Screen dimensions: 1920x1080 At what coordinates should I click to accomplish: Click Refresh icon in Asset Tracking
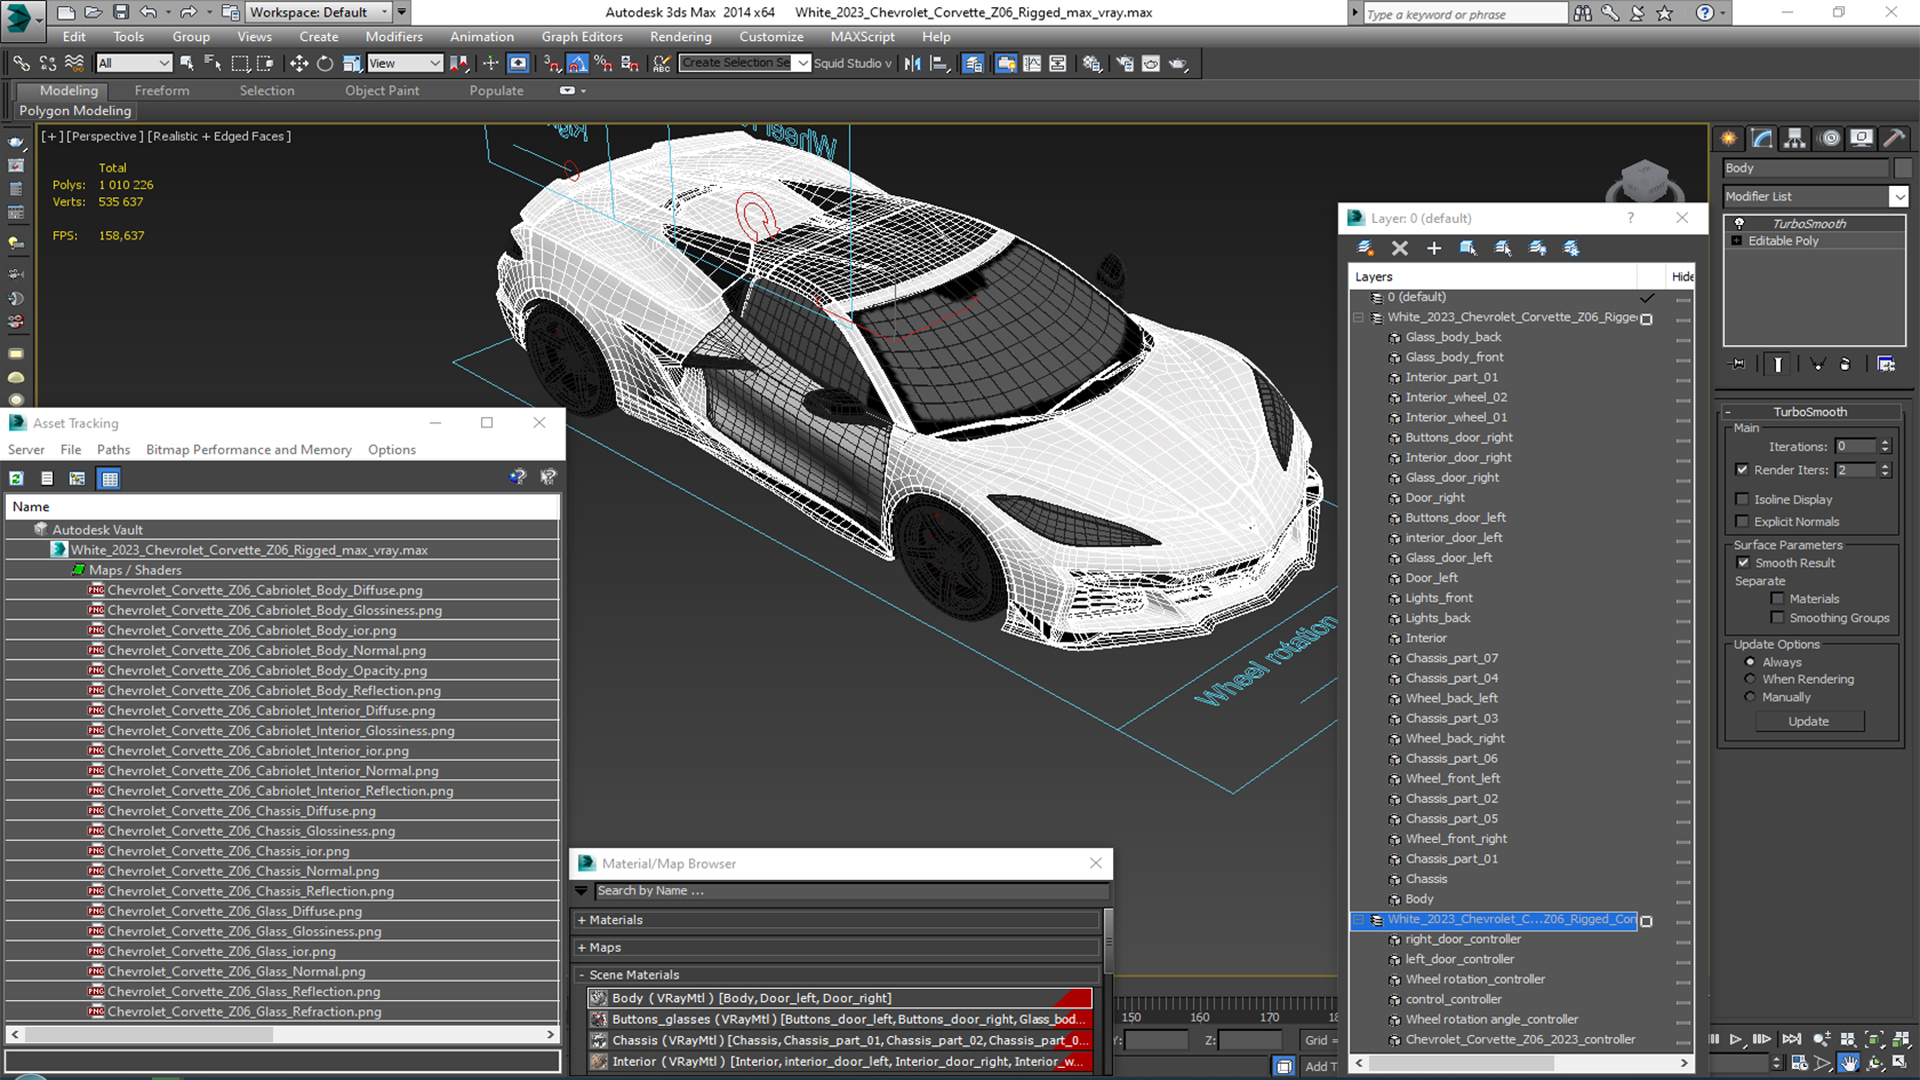coord(17,478)
